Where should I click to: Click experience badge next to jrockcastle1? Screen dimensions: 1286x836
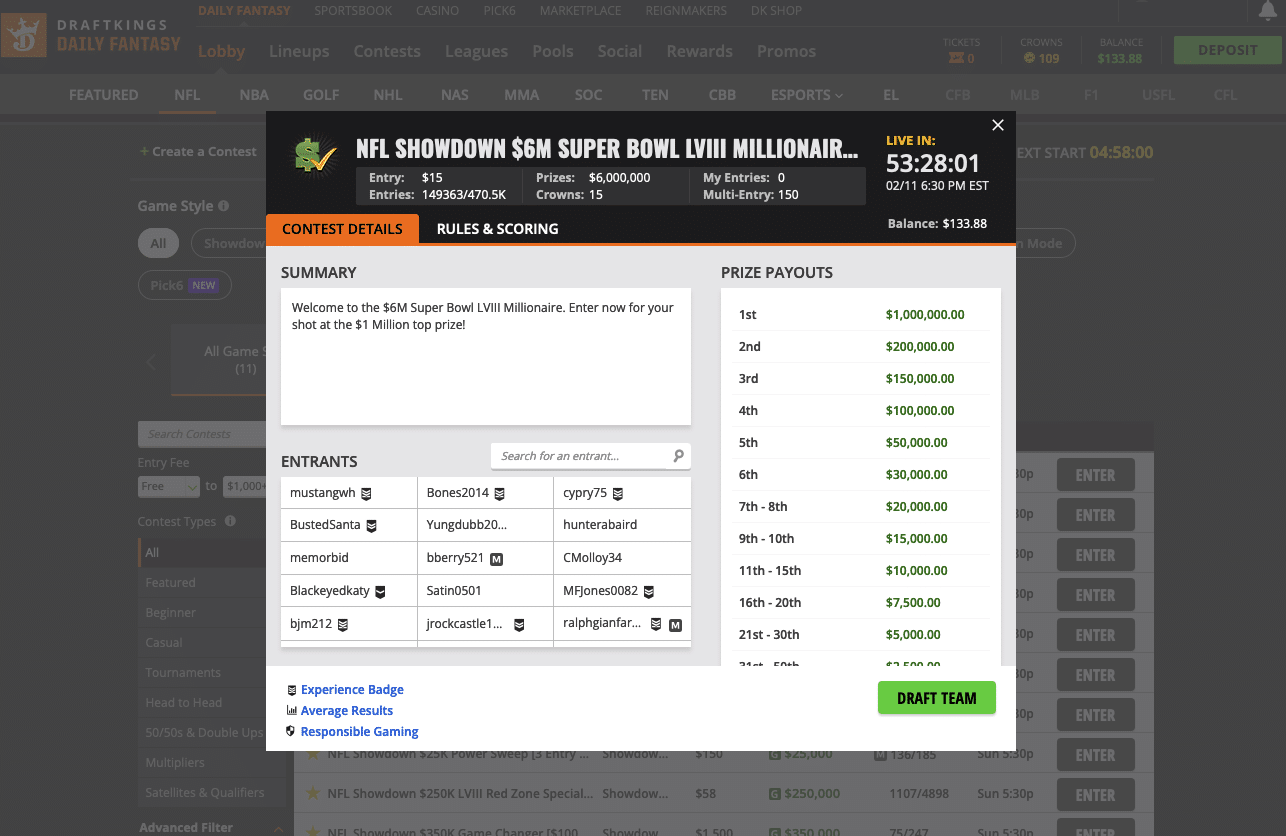(x=519, y=624)
